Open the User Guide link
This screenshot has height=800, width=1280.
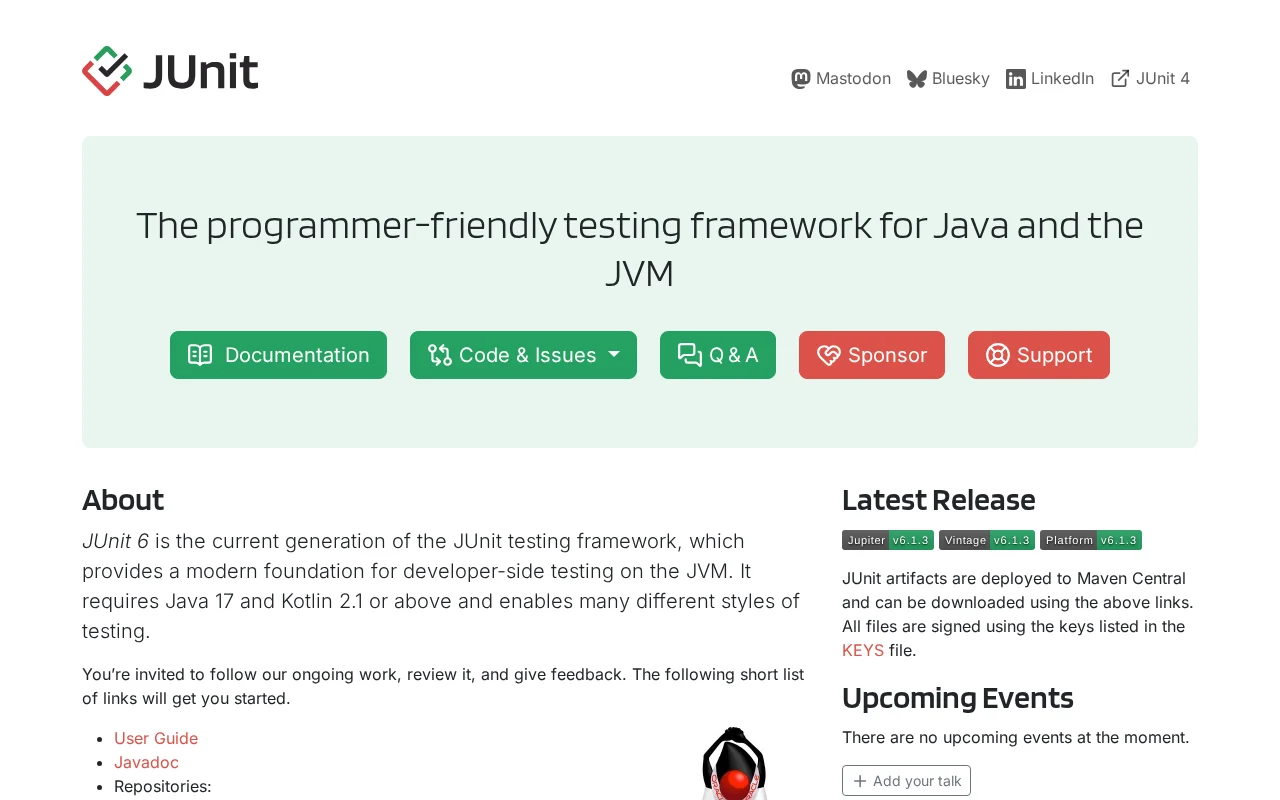tap(156, 738)
